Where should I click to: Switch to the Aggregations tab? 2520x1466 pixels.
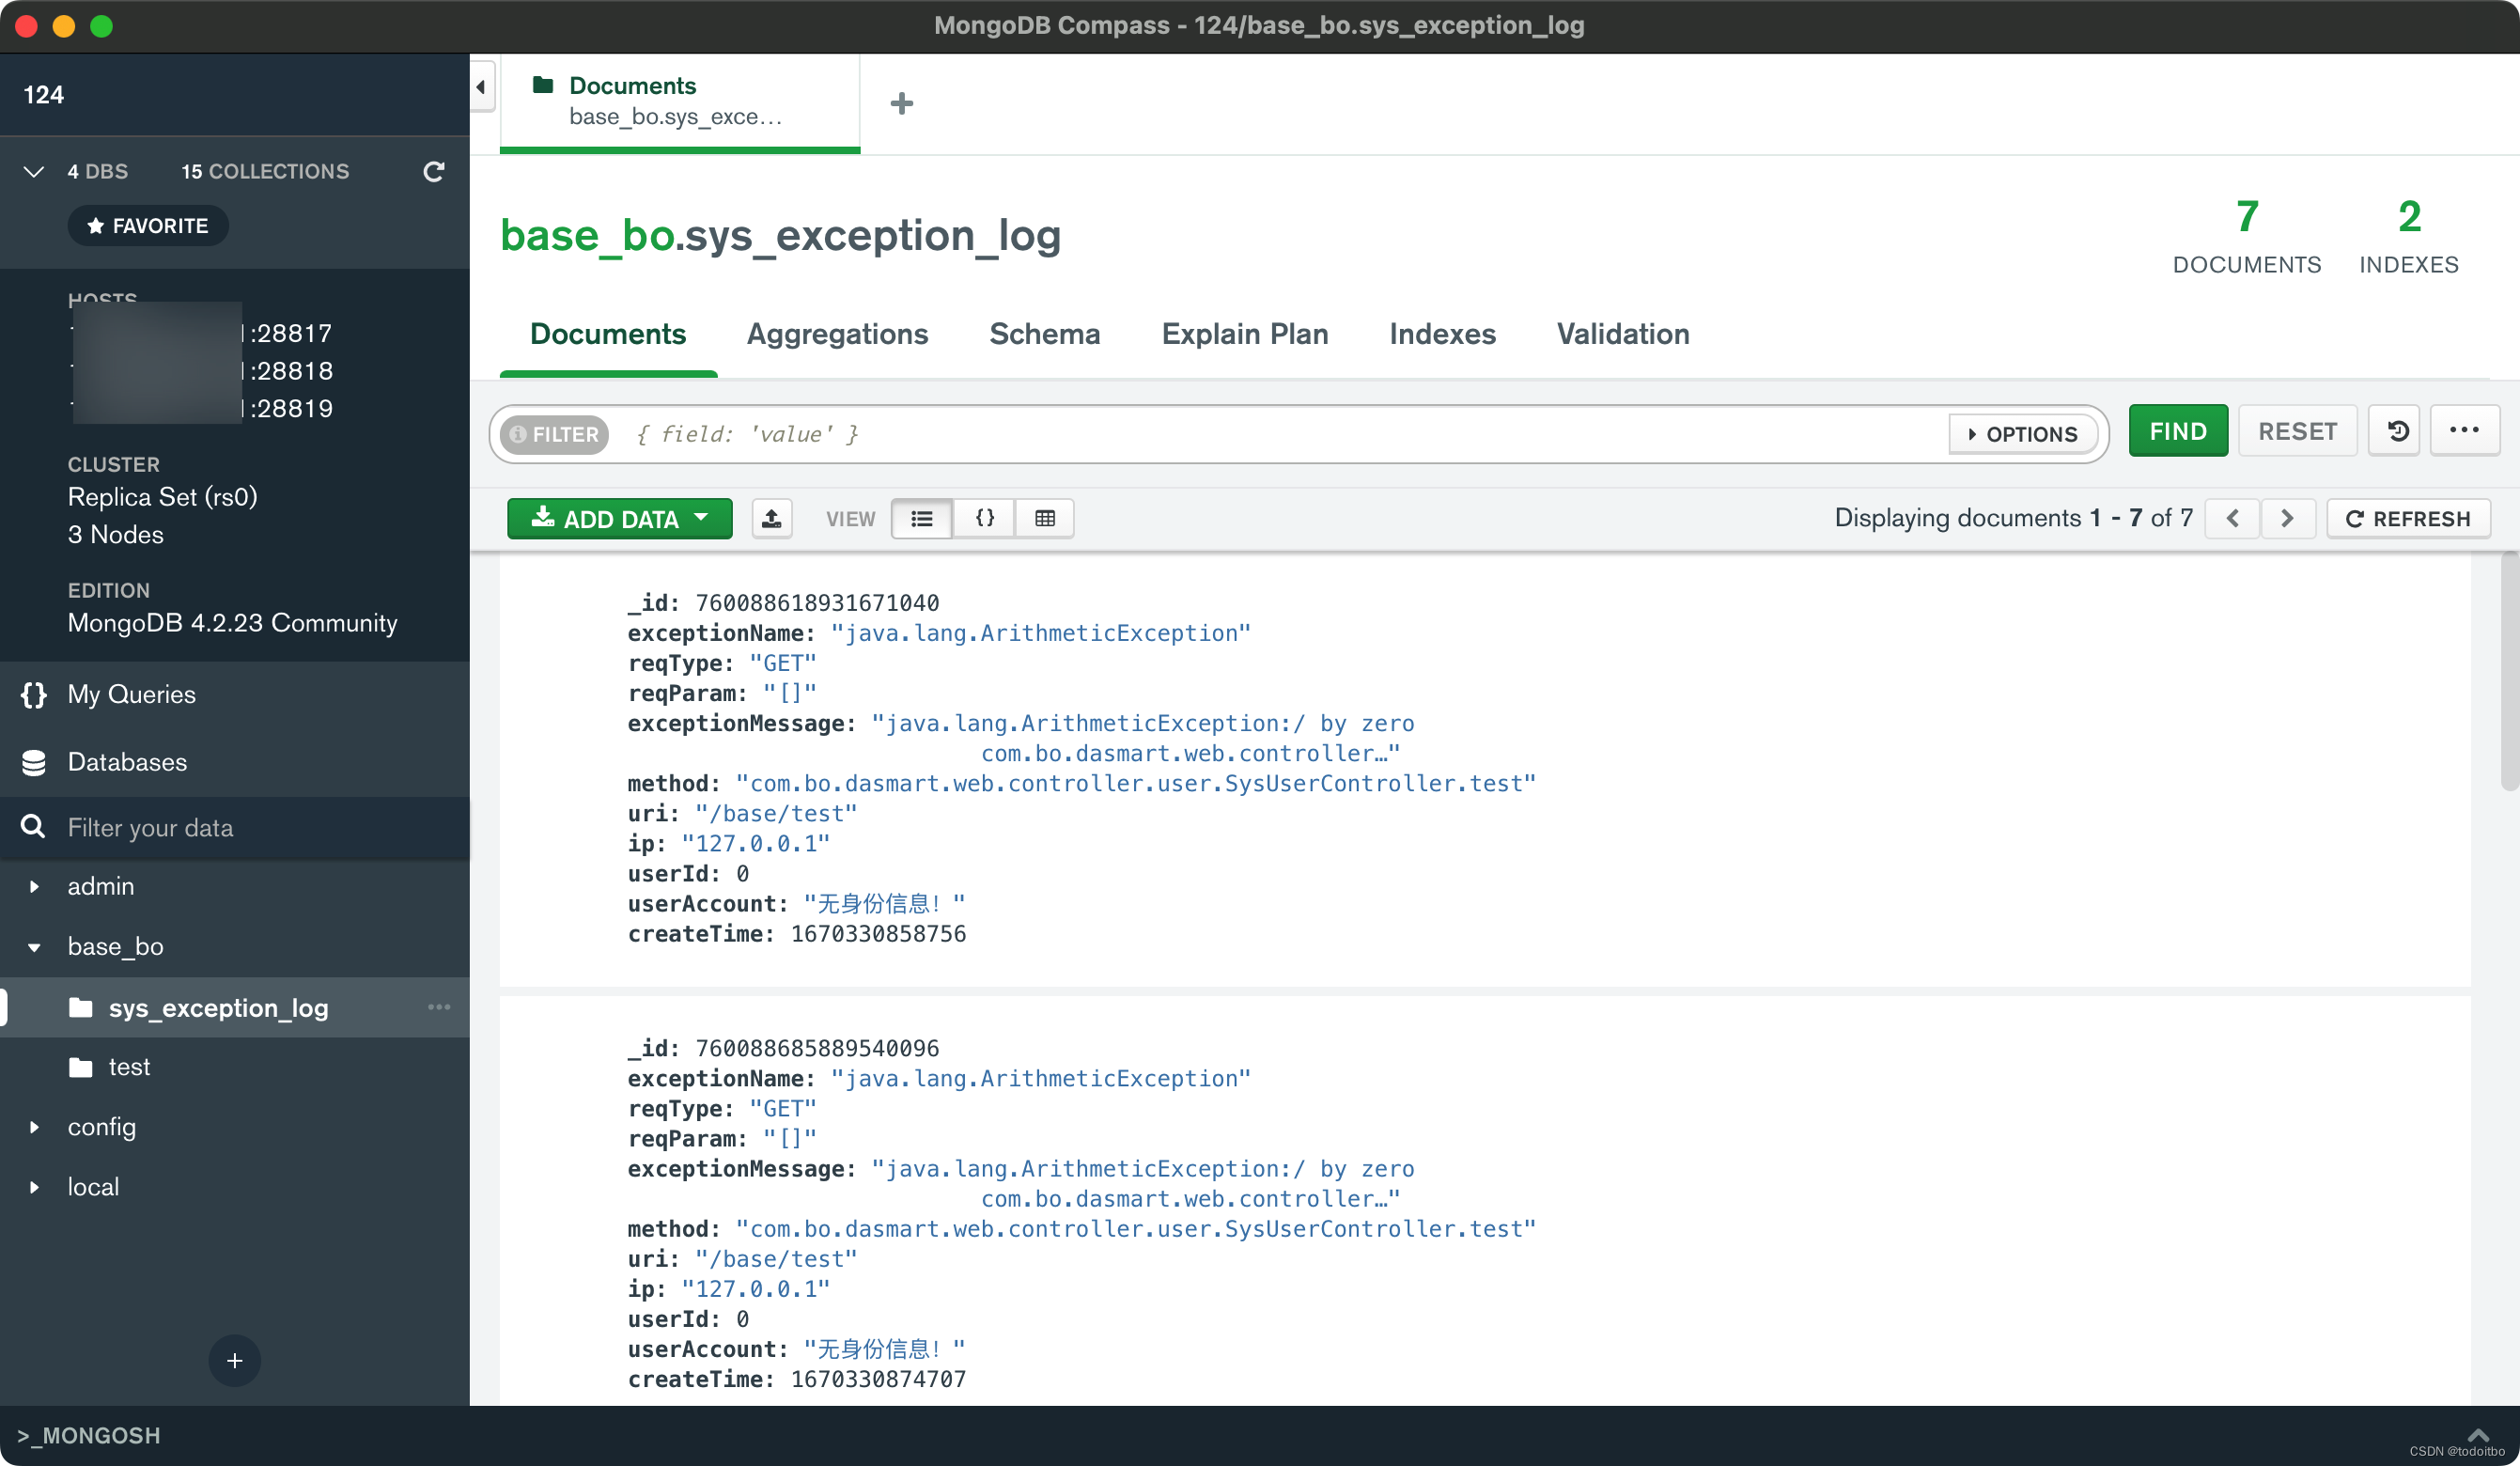[x=837, y=334]
